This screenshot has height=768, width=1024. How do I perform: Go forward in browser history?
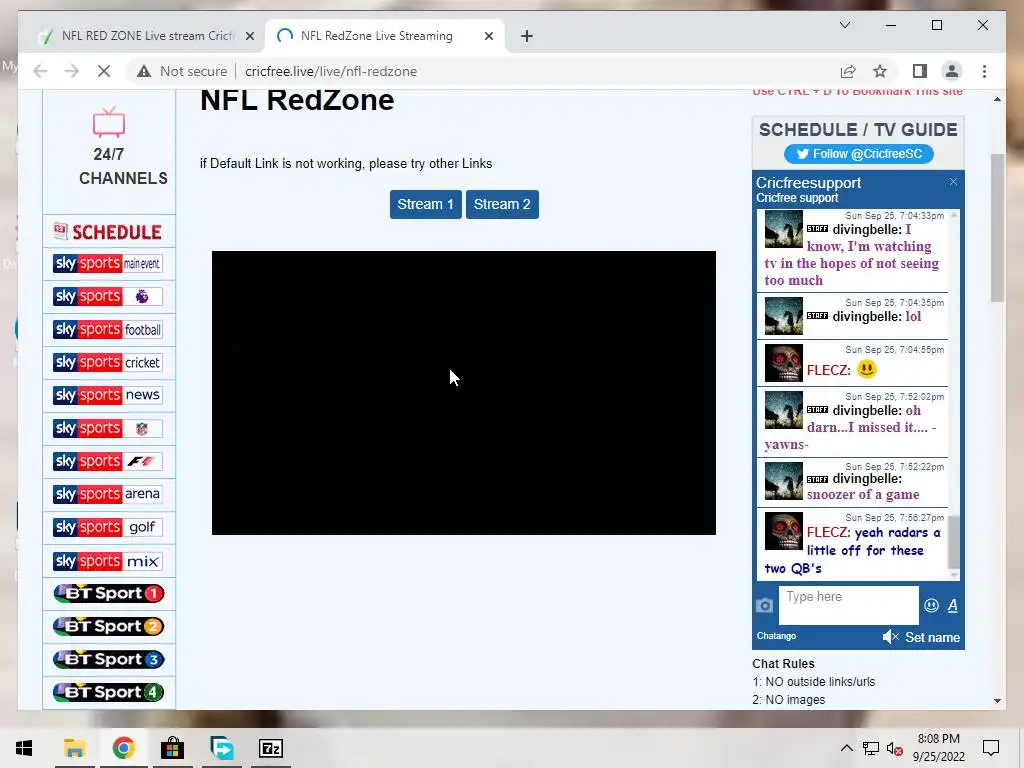point(72,71)
